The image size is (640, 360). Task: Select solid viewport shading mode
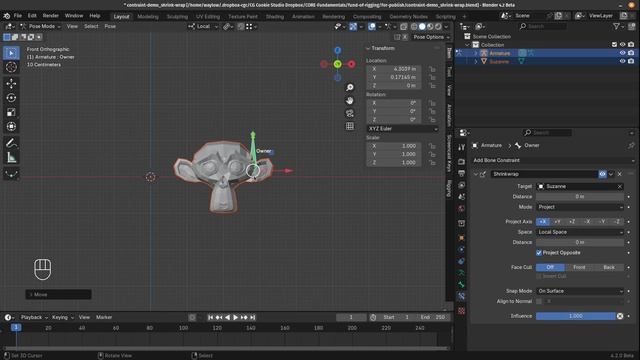coord(422,27)
